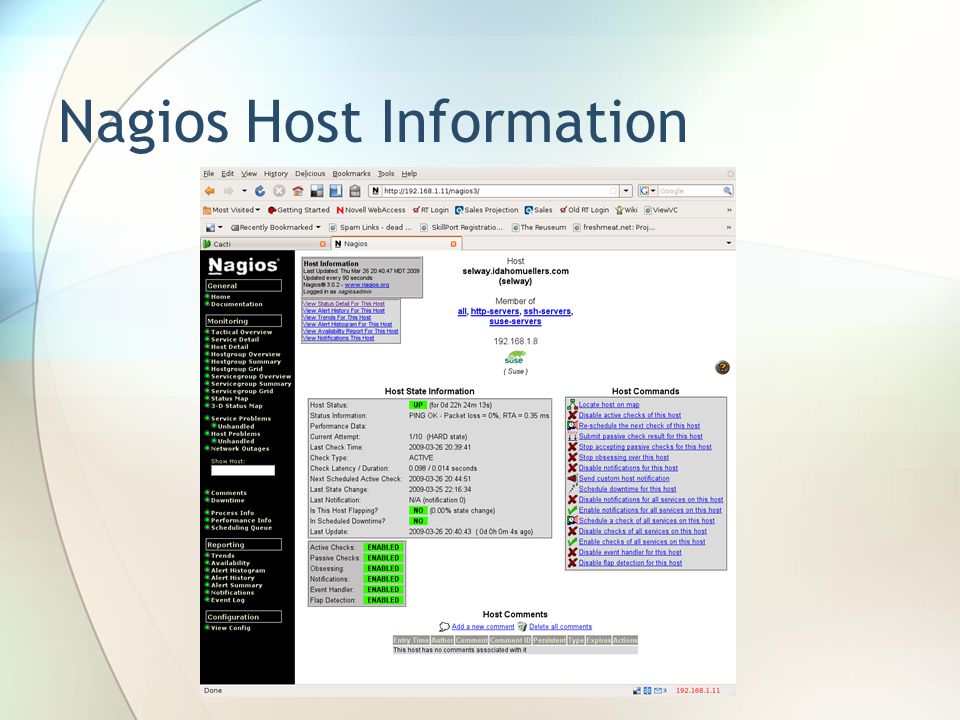Expand the Recently Bookmarked dropdown
960x720 pixels.
coord(318,227)
